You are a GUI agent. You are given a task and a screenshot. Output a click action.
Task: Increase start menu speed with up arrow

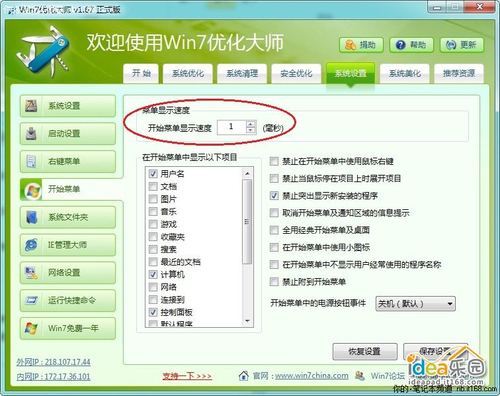(250, 124)
